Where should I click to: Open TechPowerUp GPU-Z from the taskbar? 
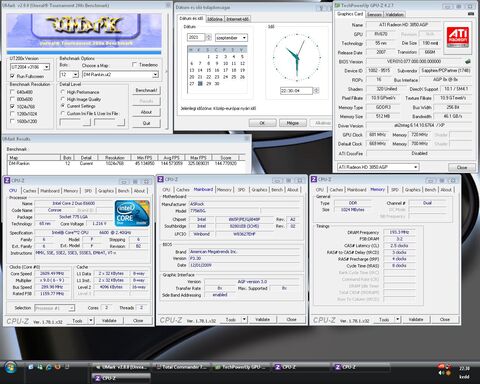241,367
